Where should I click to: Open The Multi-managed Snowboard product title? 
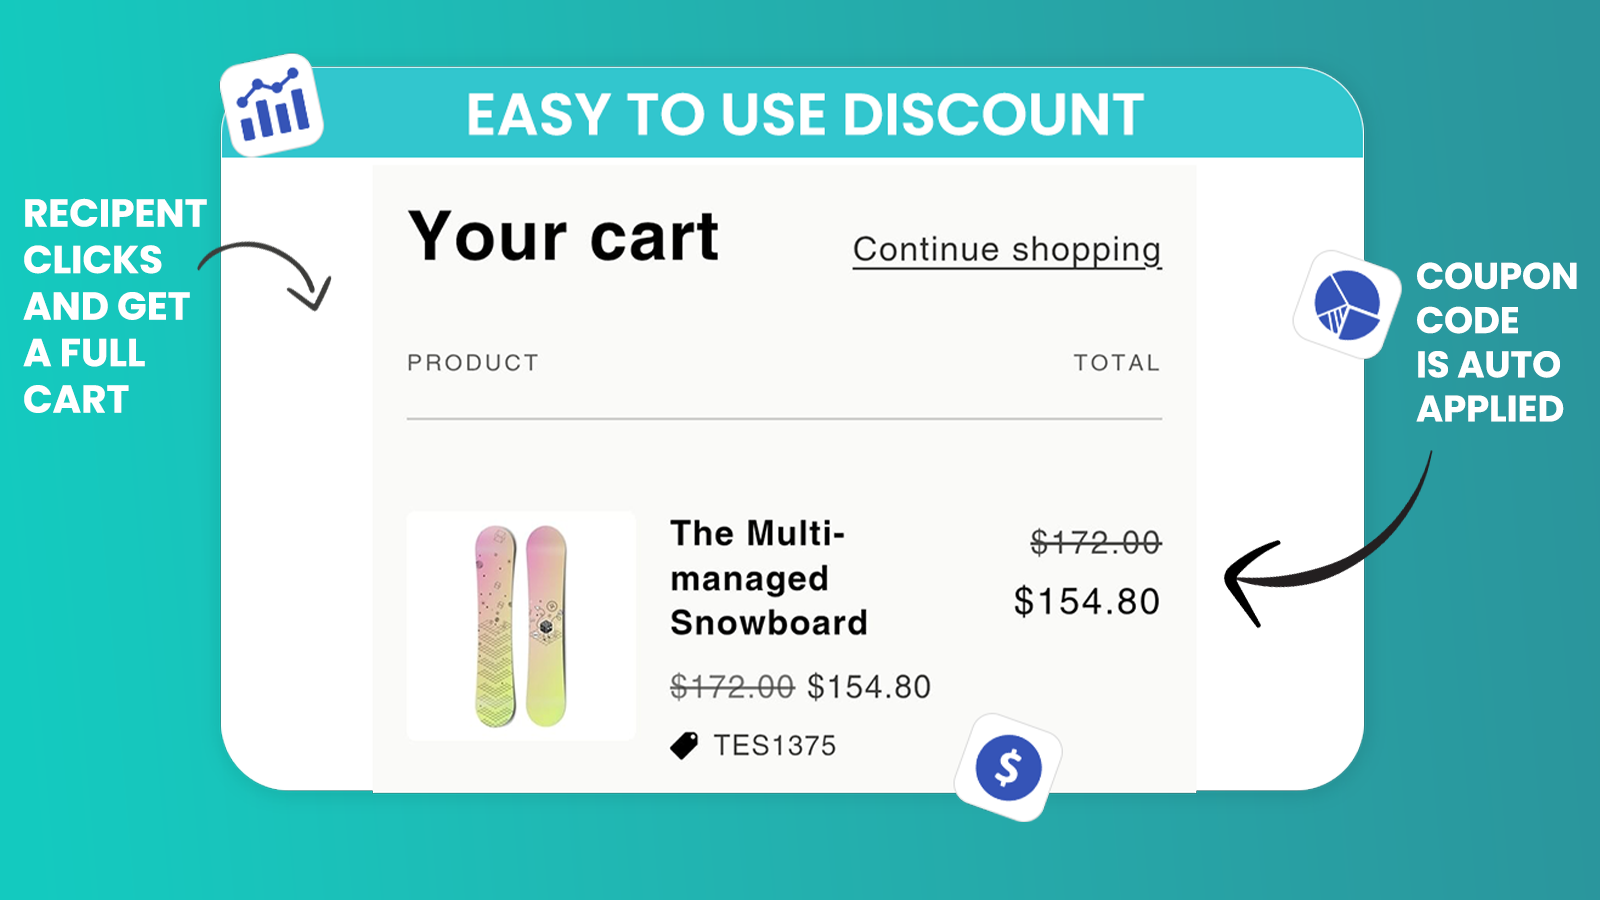click(768, 578)
